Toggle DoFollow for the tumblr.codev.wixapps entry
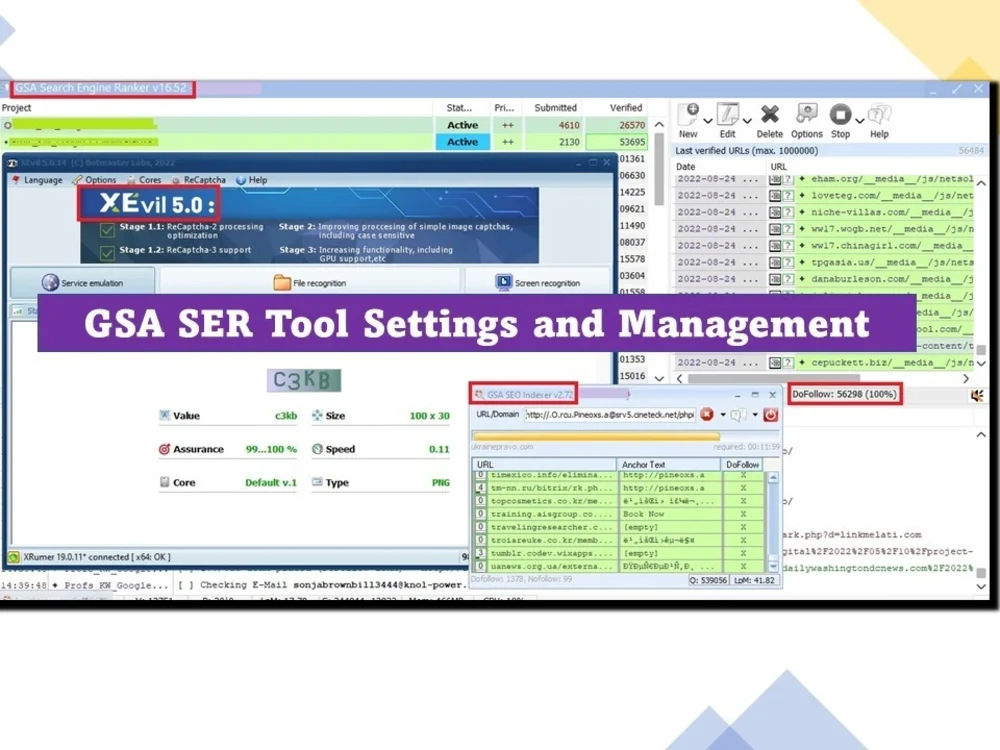The height and width of the screenshot is (750, 1000). (x=743, y=554)
